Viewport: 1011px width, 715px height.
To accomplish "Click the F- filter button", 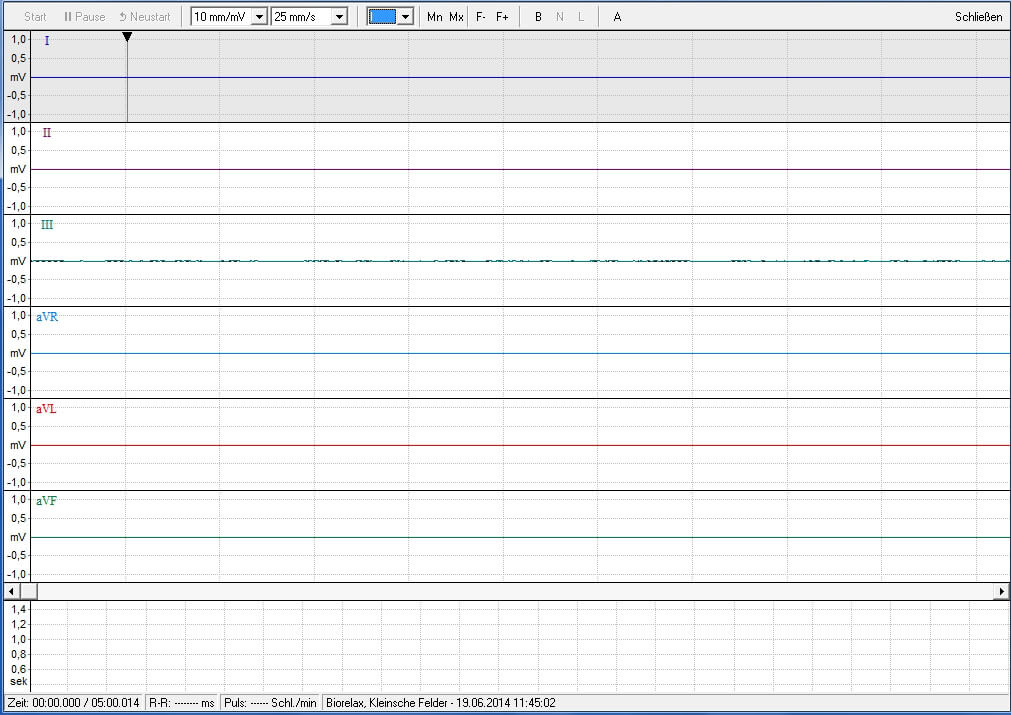I will (480, 17).
